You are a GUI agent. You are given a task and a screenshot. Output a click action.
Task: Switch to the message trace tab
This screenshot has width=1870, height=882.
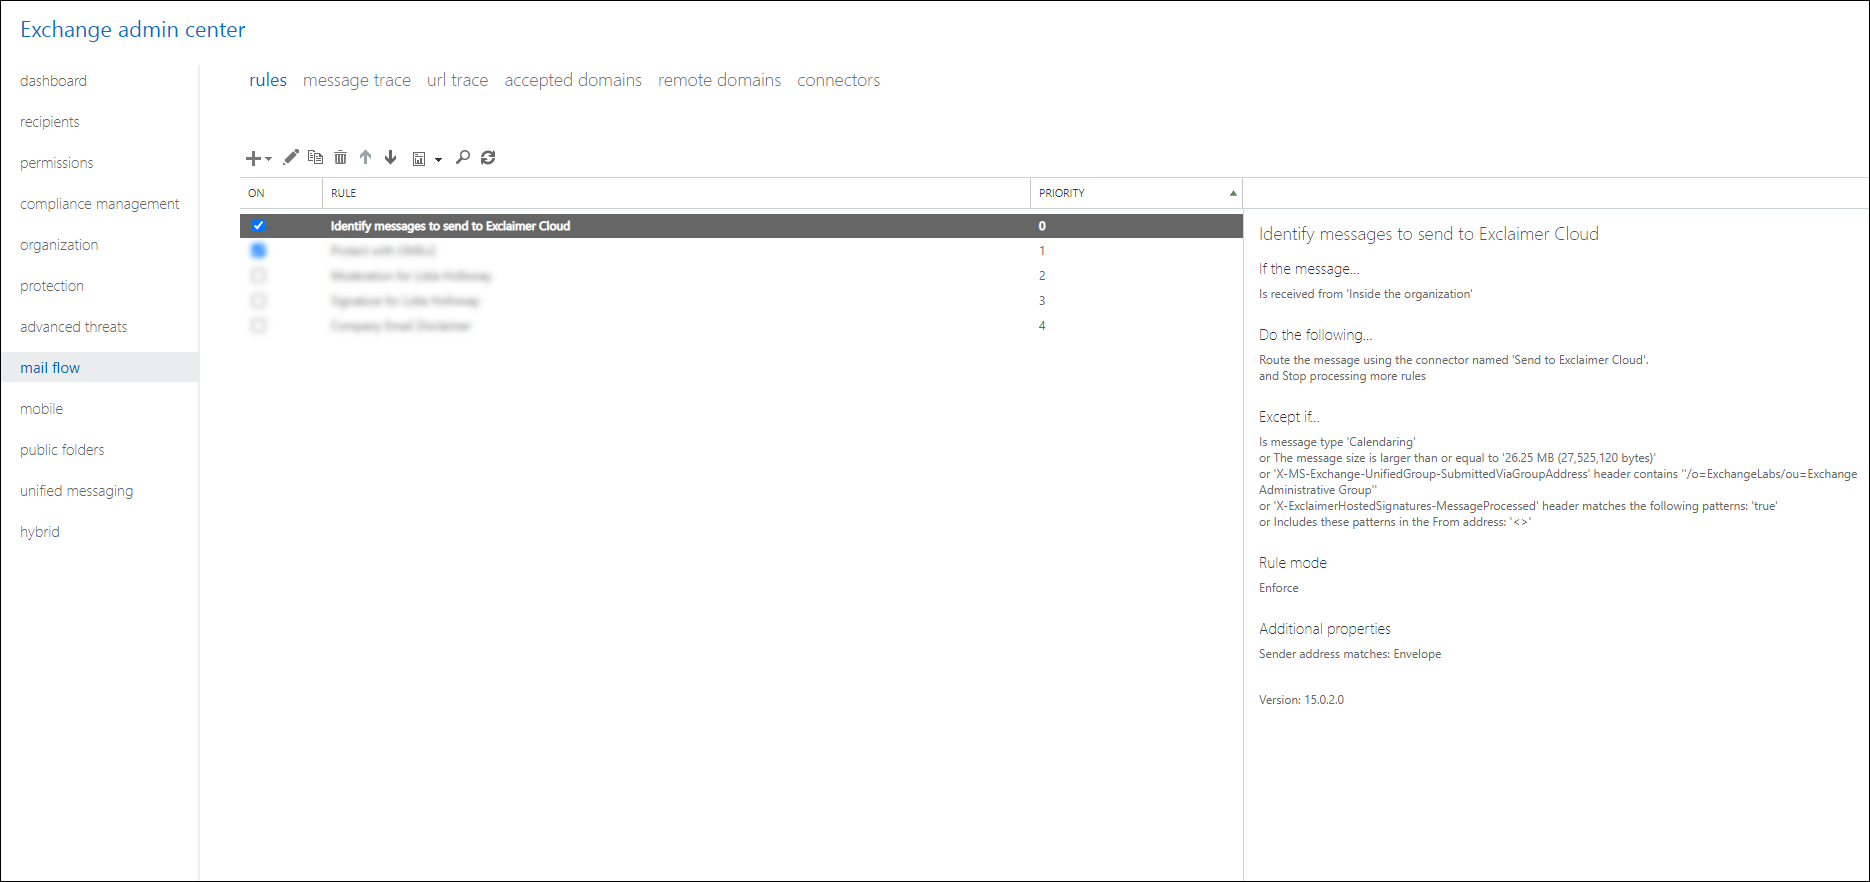(356, 80)
